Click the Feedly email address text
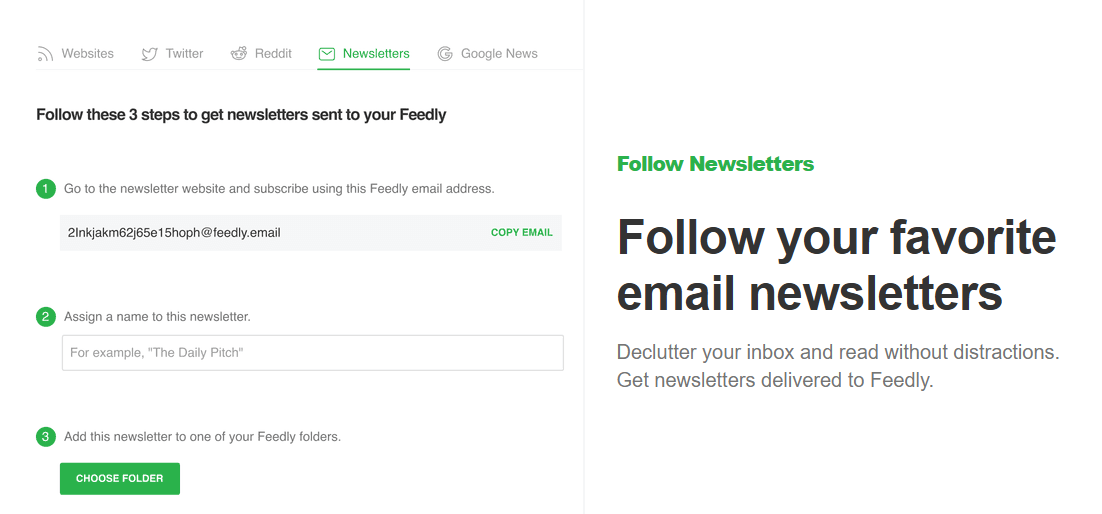Image resolution: width=1102 pixels, height=514 pixels. click(x=174, y=233)
